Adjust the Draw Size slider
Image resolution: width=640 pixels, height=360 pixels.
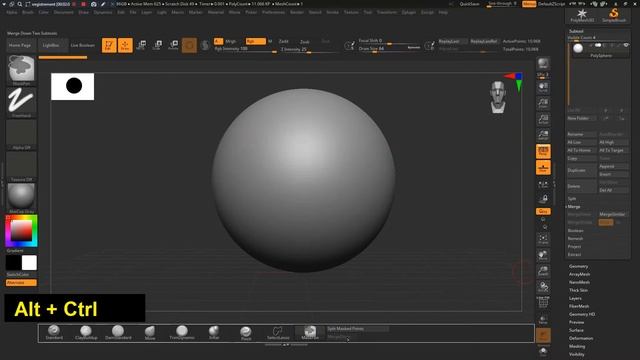point(389,49)
